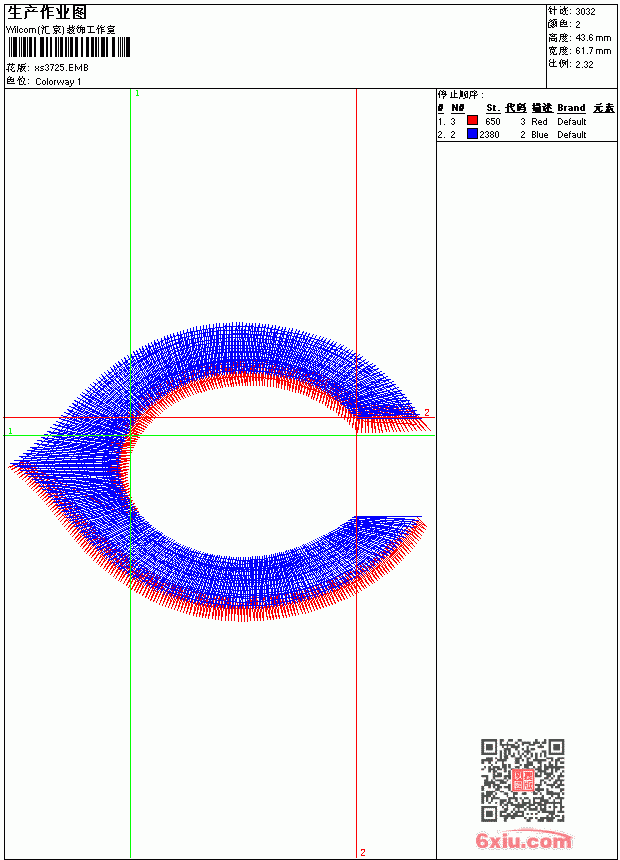Click the red color swatch in stop sequence

tap(472, 121)
